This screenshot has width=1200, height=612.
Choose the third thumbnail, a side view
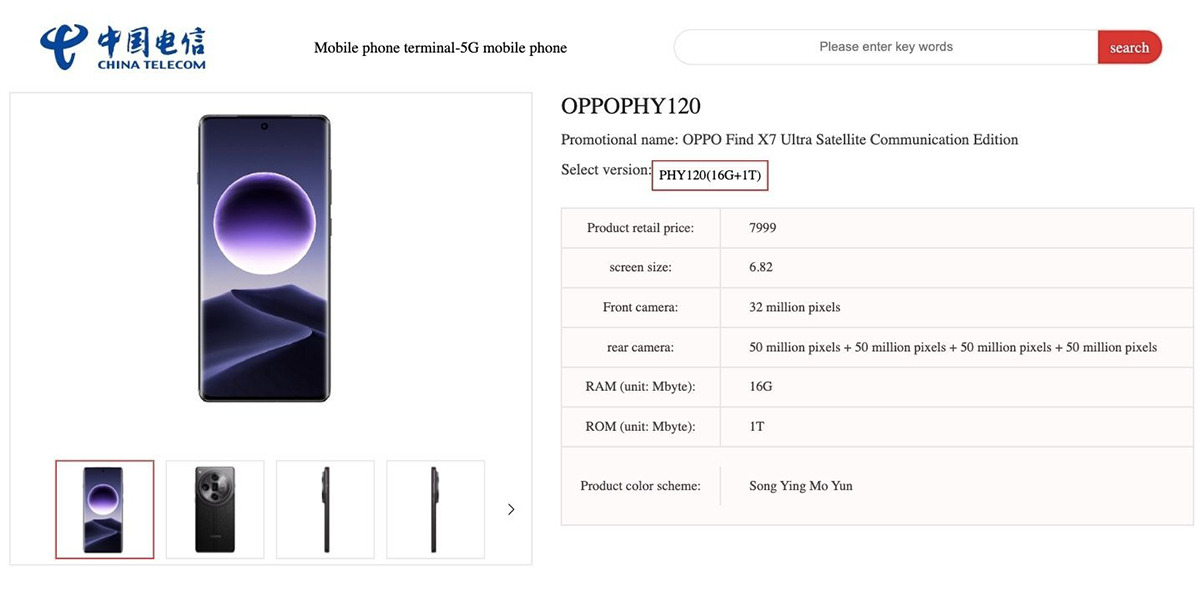coord(325,509)
